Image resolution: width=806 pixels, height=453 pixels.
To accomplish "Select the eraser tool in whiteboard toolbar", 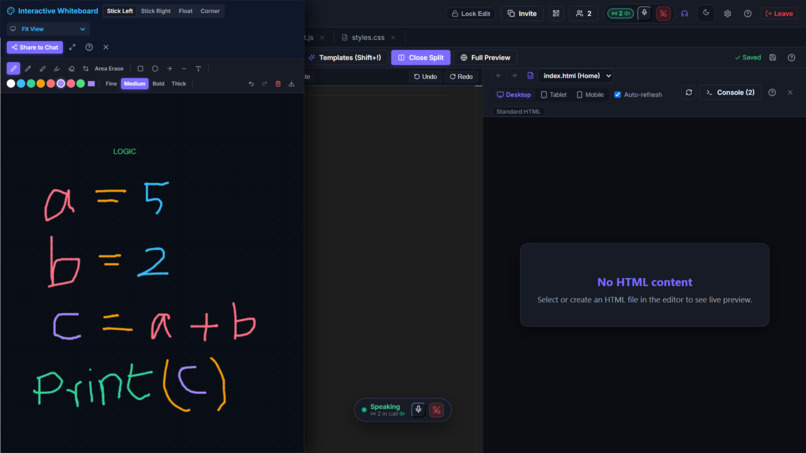I will [x=71, y=68].
